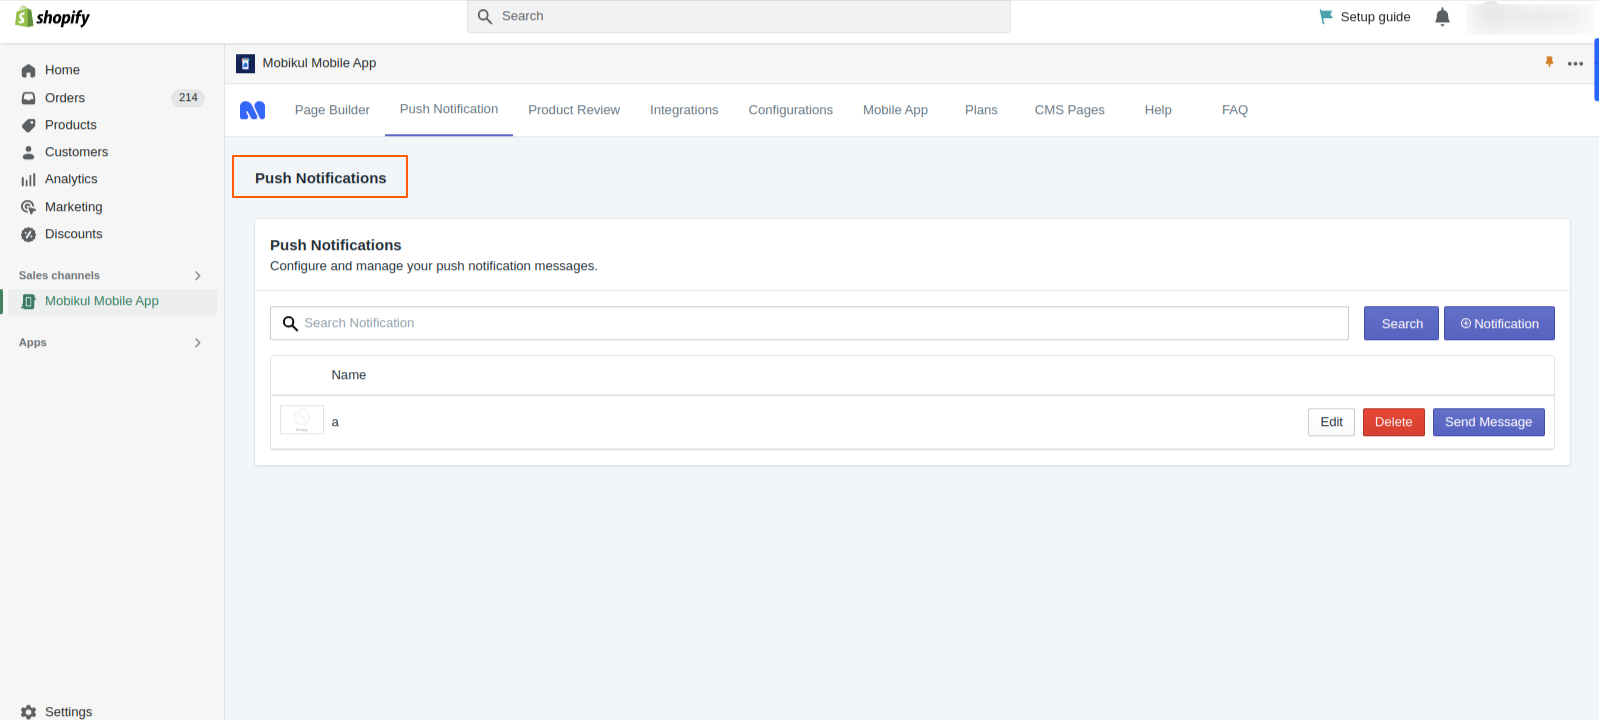The height and width of the screenshot is (720, 1599).
Task: Click the Search Notification input field
Action: [x=809, y=323]
